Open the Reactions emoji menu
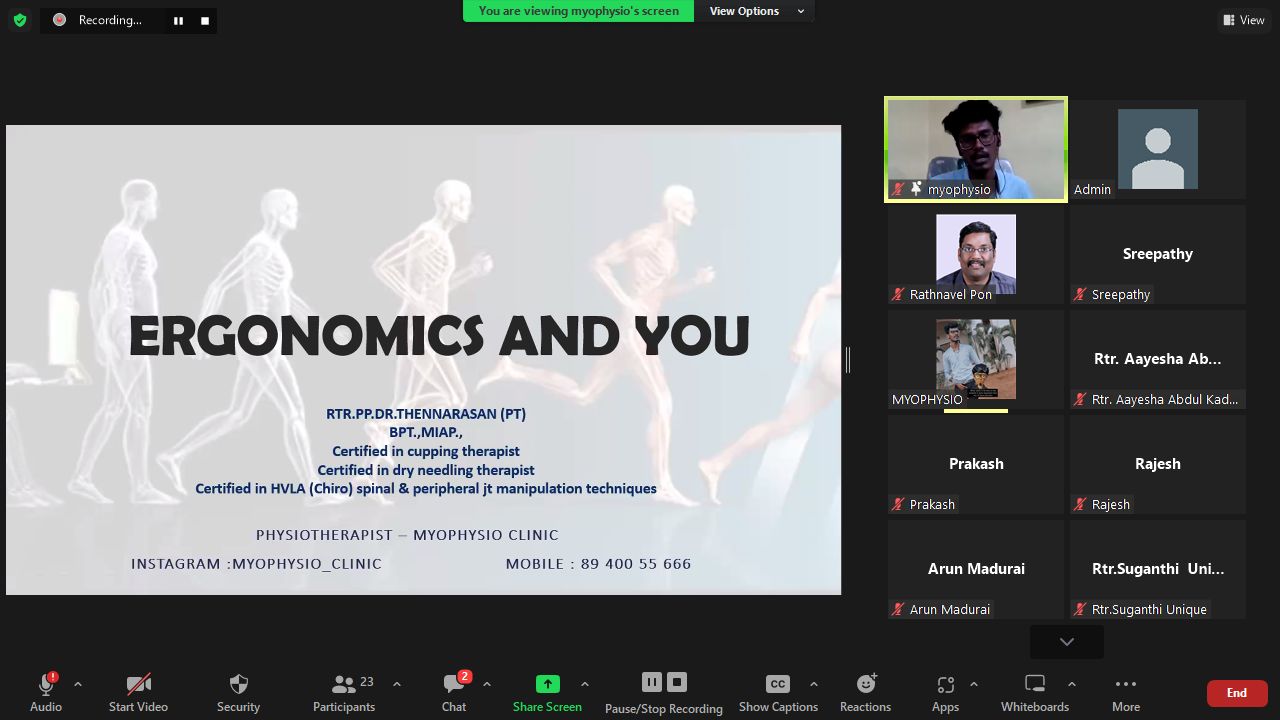Screen dimensions: 1280x720 coord(865,684)
